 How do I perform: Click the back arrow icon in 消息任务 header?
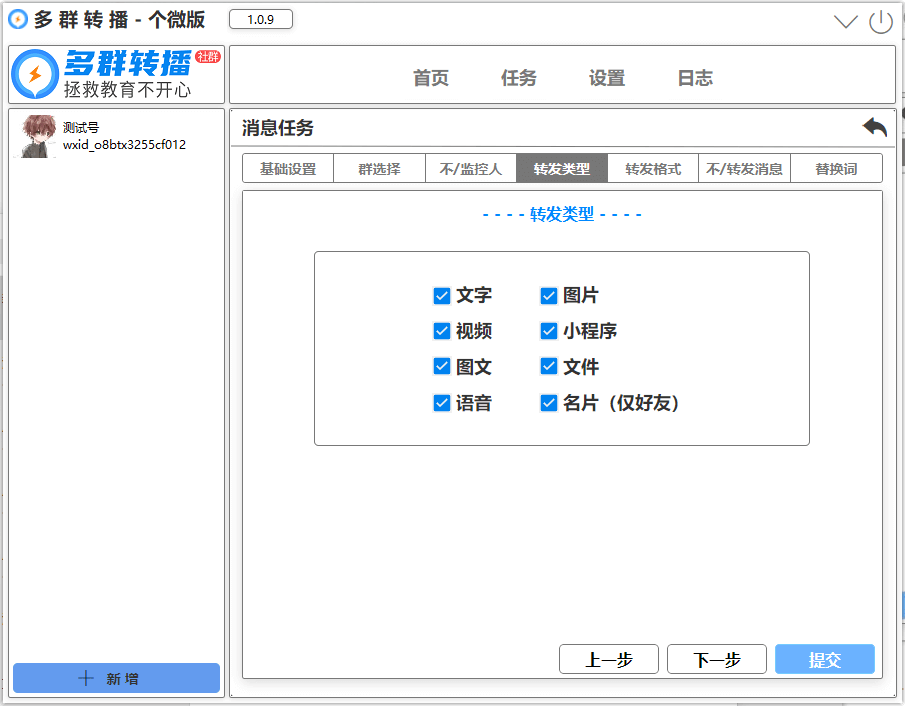point(874,127)
